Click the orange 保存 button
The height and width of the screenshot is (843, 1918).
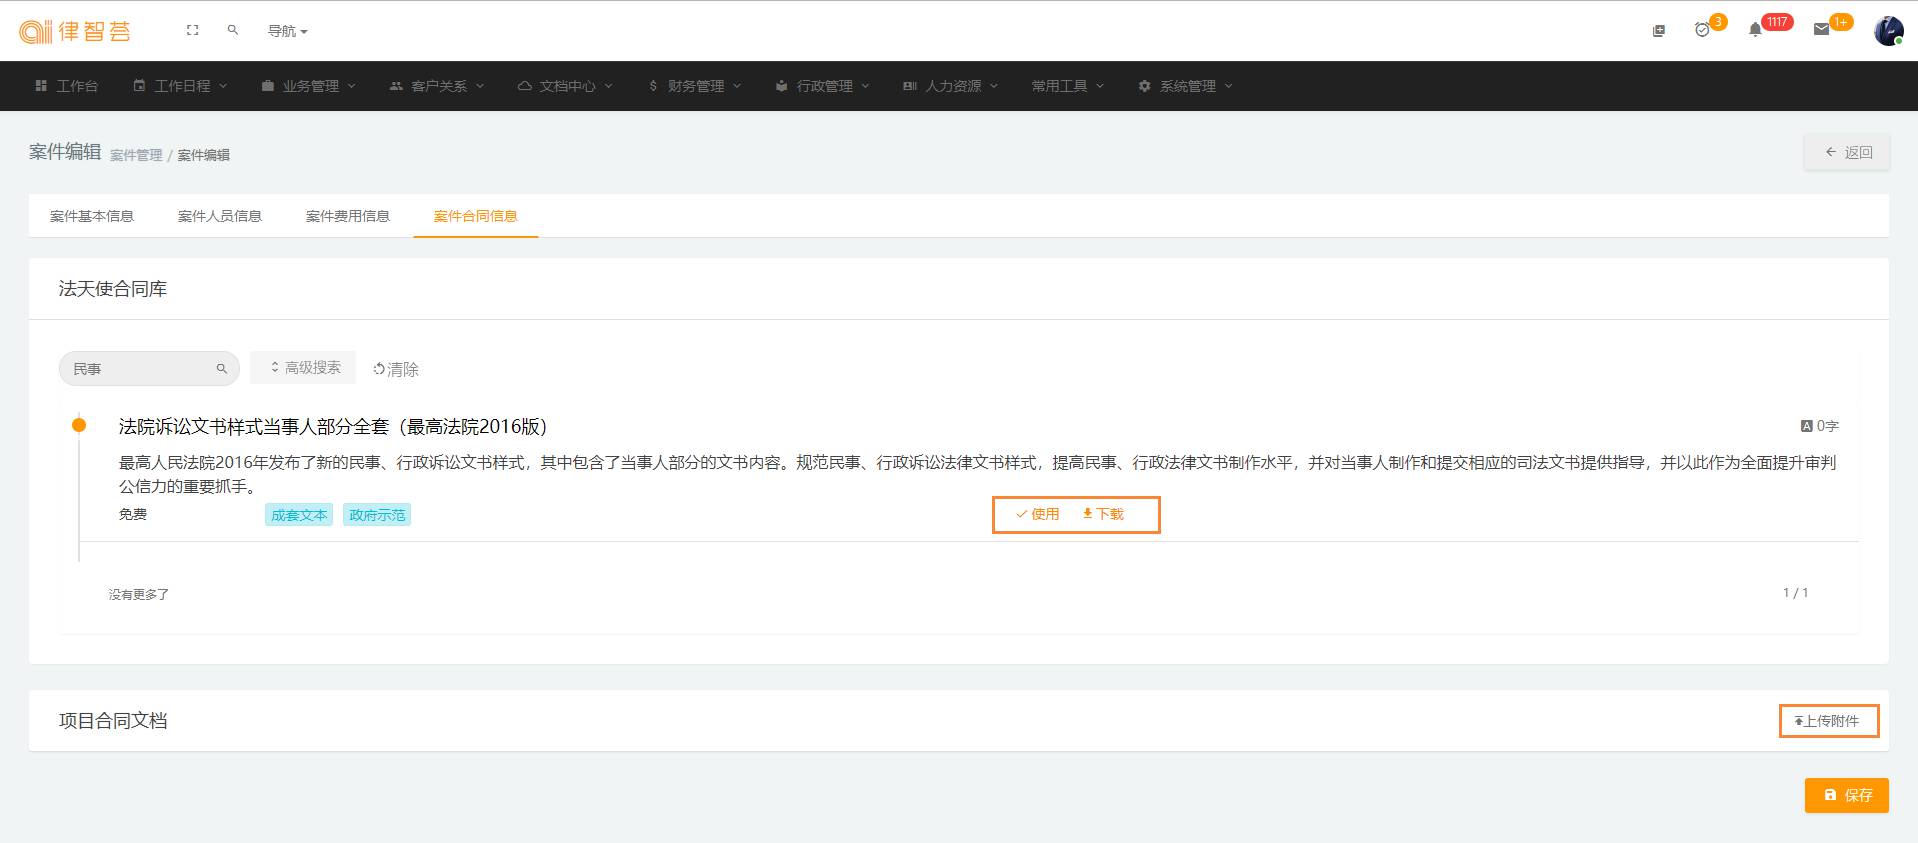[1846, 795]
